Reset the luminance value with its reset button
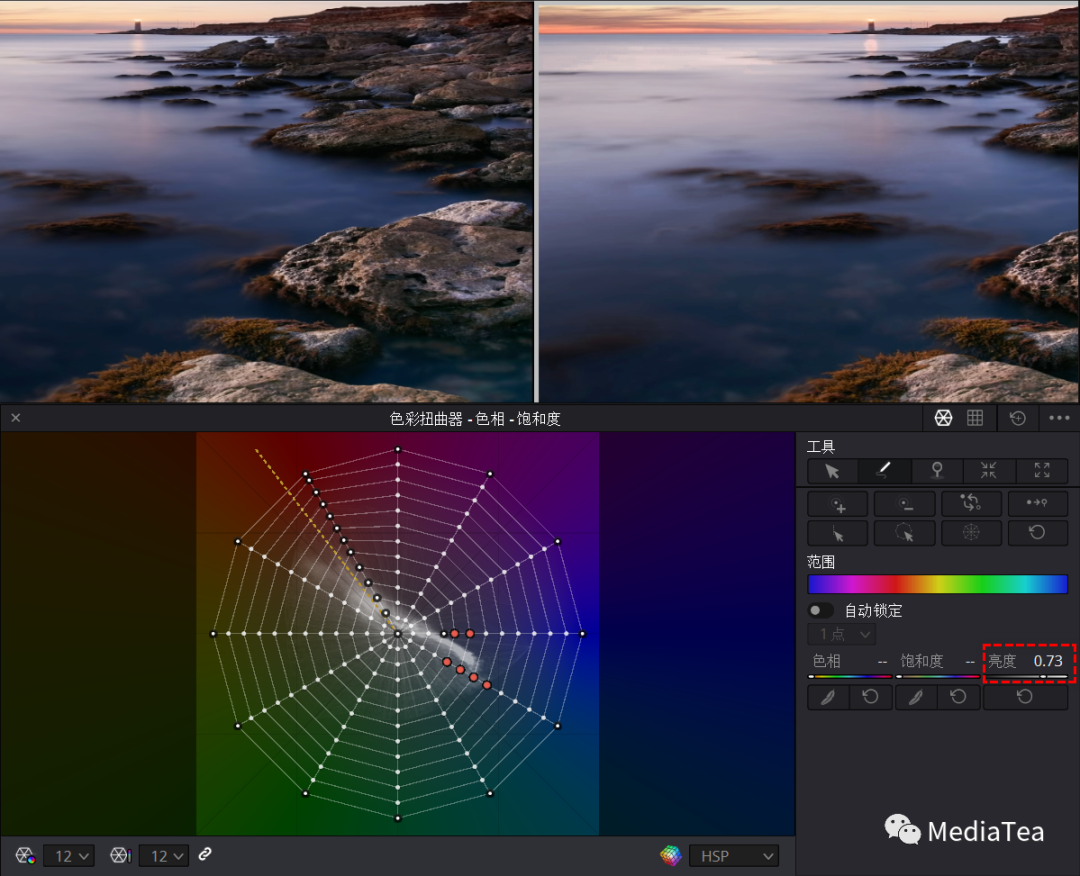Image resolution: width=1080 pixels, height=876 pixels. point(1025,698)
